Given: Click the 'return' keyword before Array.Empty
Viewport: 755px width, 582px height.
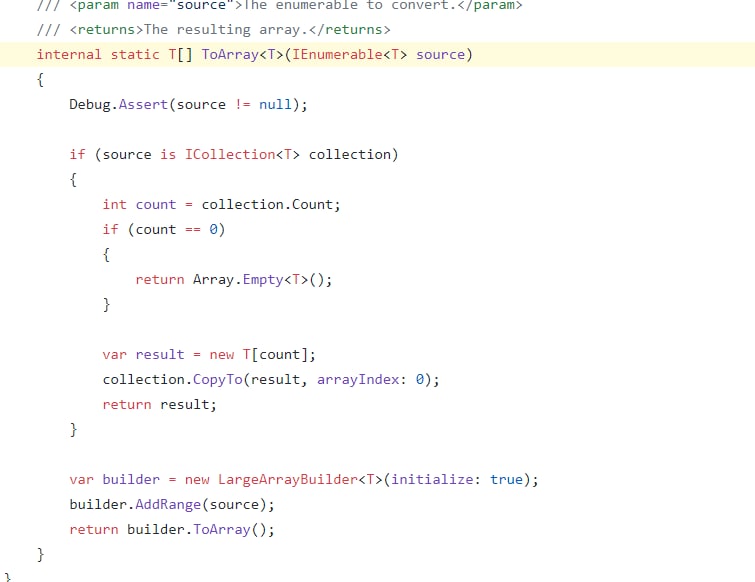Looking at the screenshot, I should (159, 280).
